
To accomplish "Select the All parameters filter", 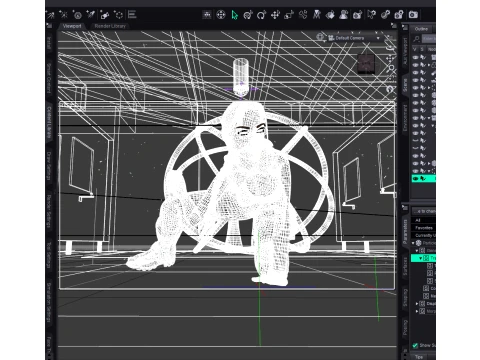I will pos(423,220).
